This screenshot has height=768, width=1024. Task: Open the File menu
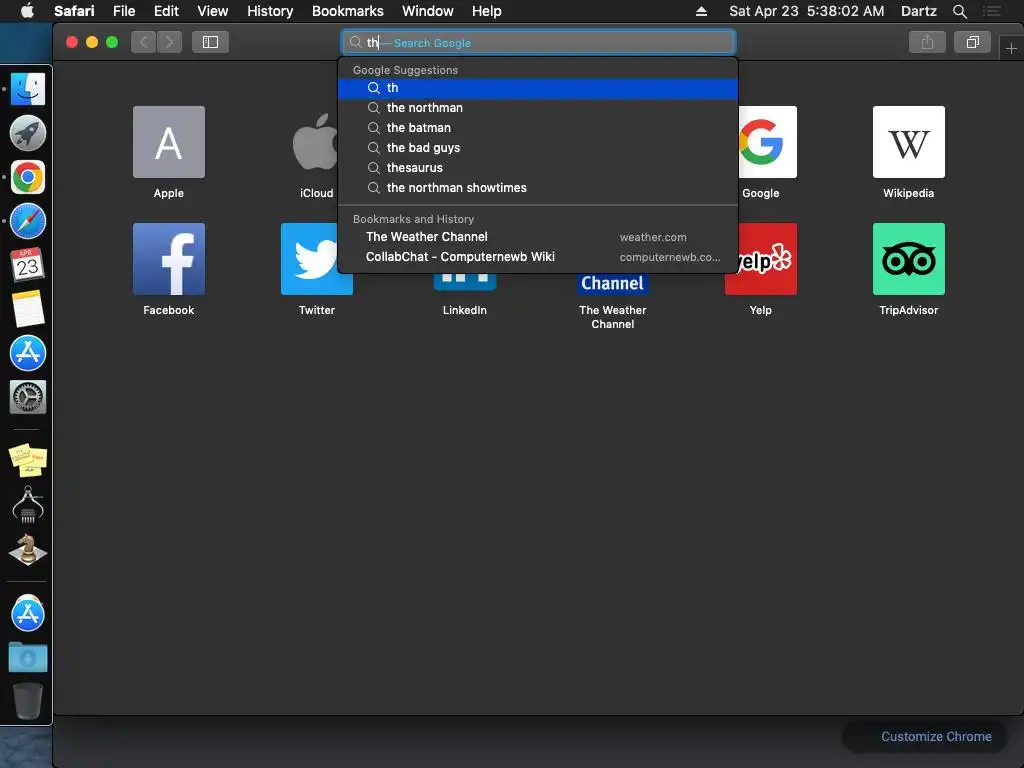(124, 11)
